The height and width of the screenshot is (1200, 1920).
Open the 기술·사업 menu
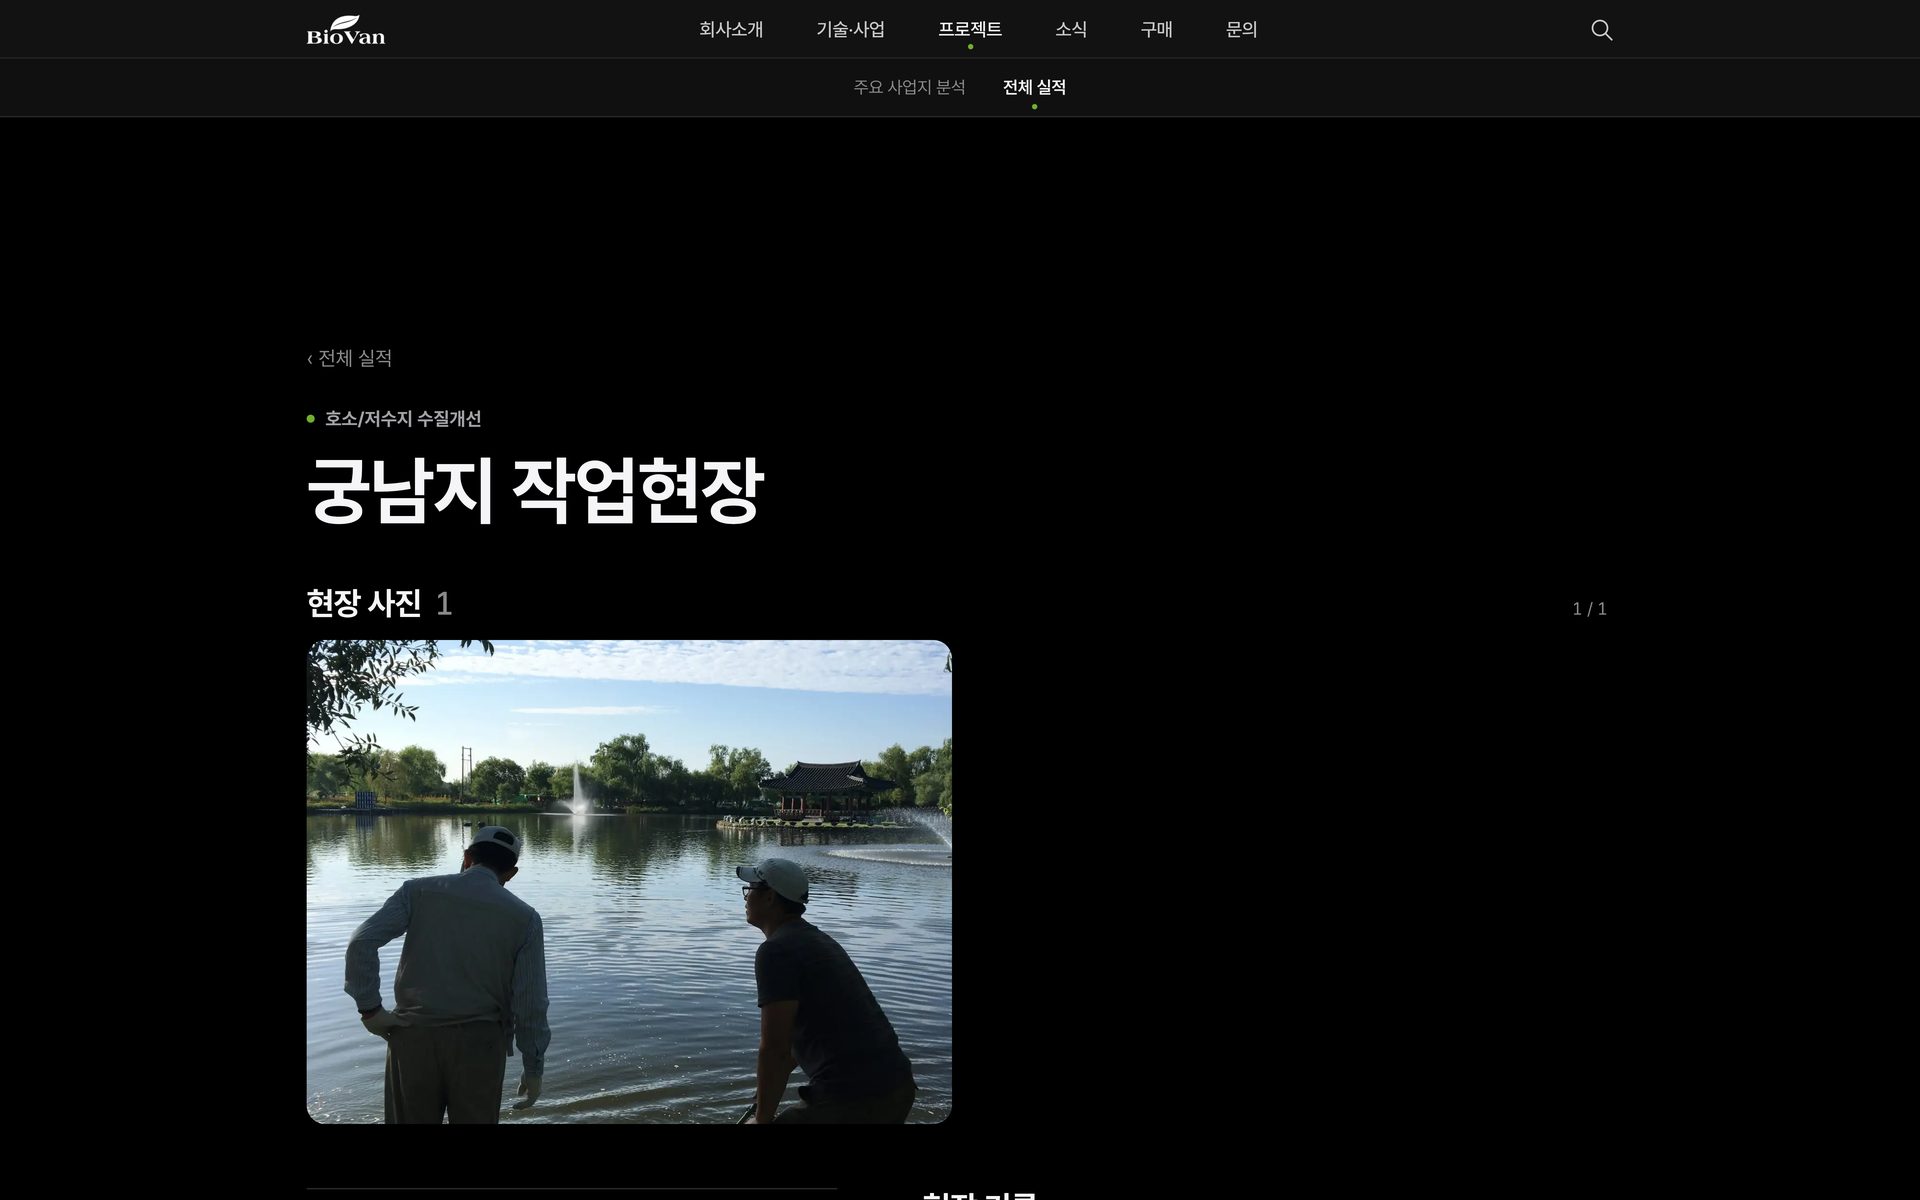tap(850, 30)
